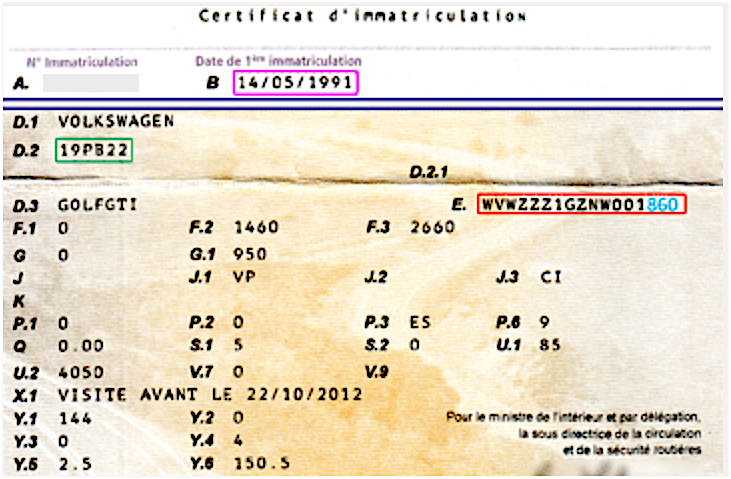Click the 'Date de 1ère immatriculation' label
The height and width of the screenshot is (479, 731).
tap(278, 61)
